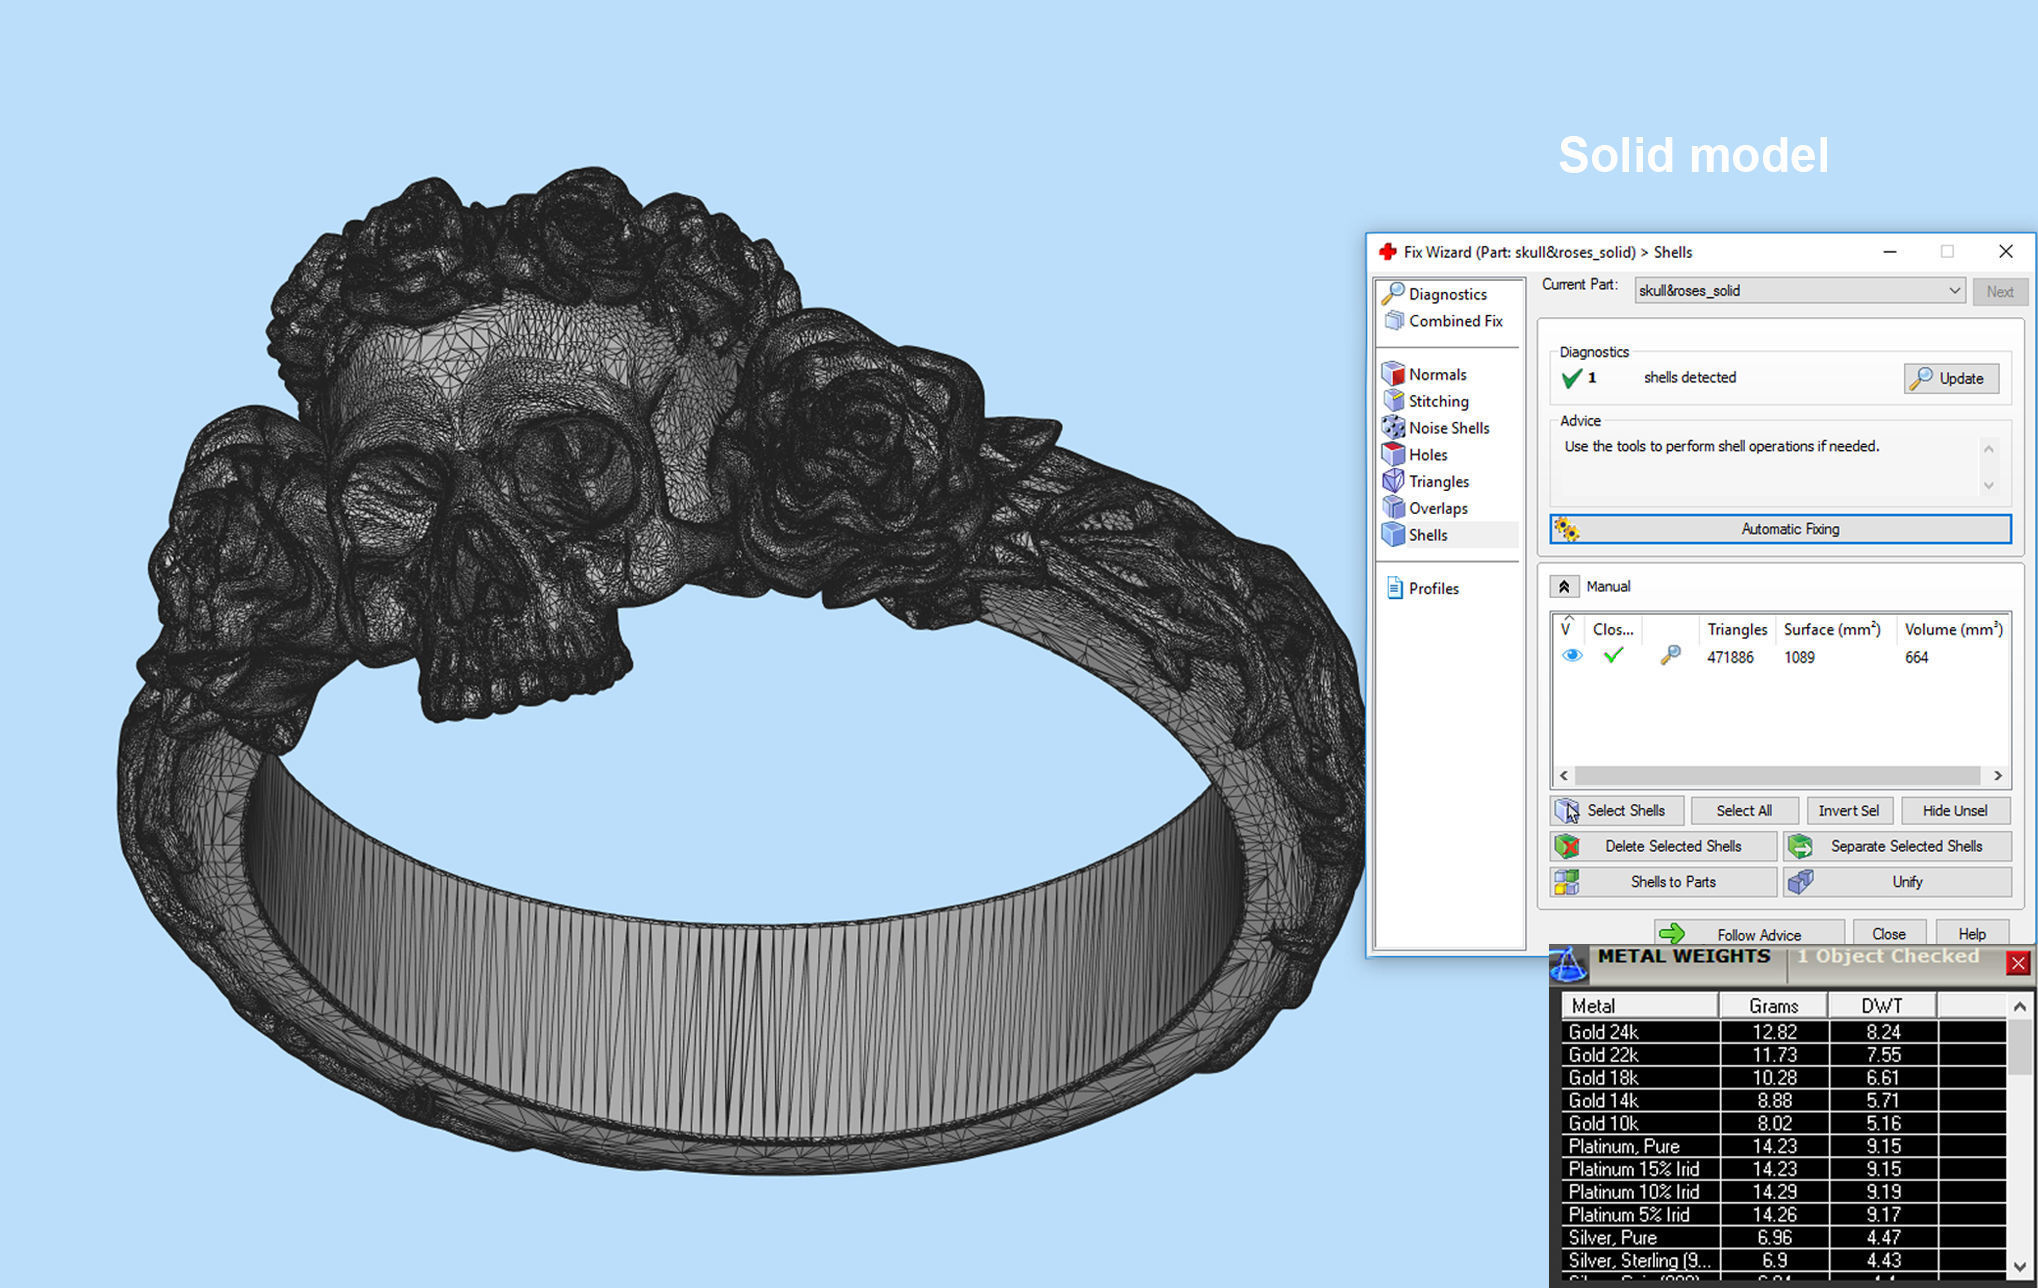
Task: Open the Triangles fixing page
Action: coord(1438,482)
